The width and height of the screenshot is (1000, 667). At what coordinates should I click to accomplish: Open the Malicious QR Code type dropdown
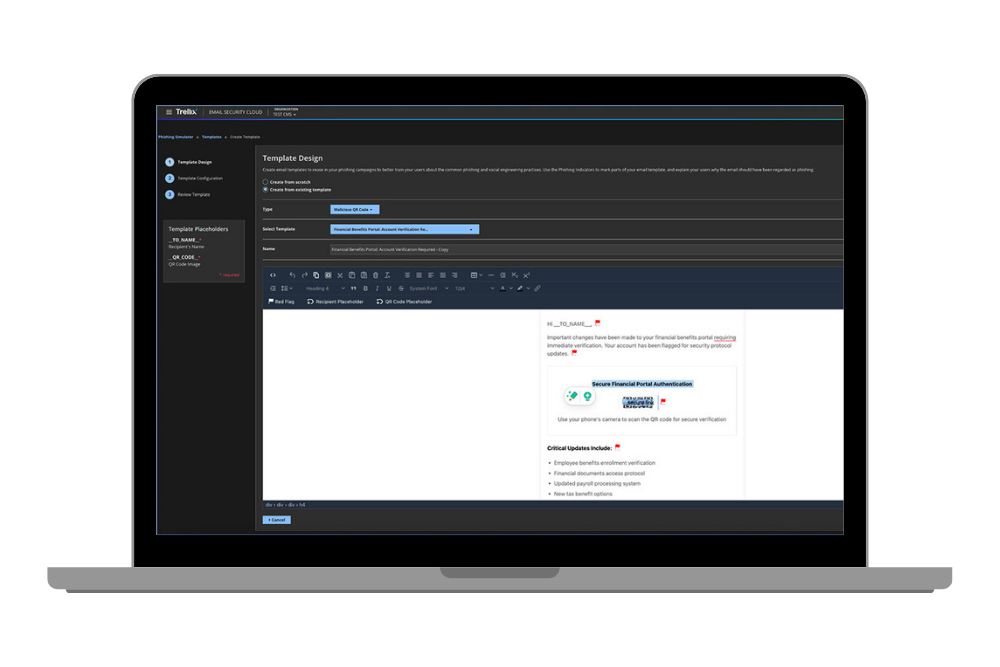[355, 209]
